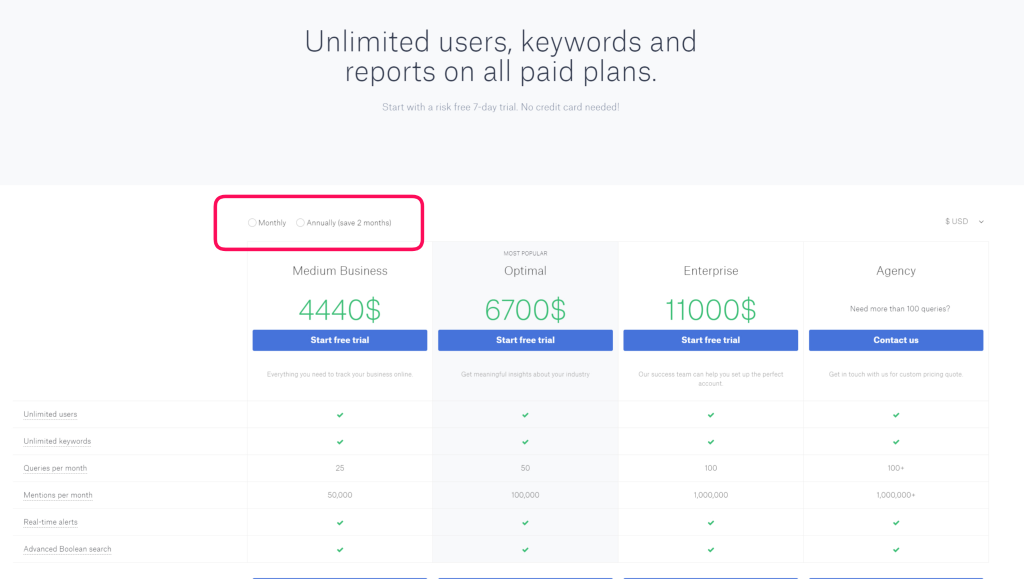This screenshot has height=579, width=1024.
Task: Start free trial for Medium Business plan
Action: coord(340,340)
